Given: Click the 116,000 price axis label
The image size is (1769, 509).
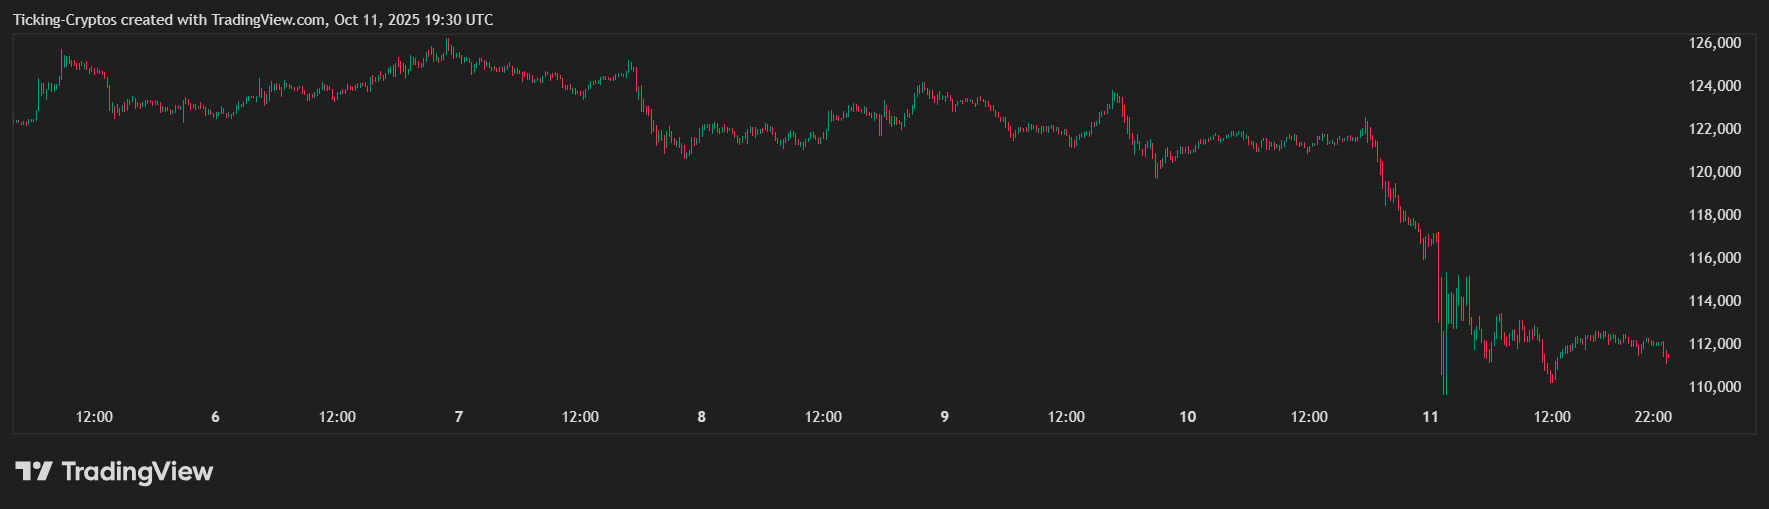Looking at the screenshot, I should (1714, 258).
